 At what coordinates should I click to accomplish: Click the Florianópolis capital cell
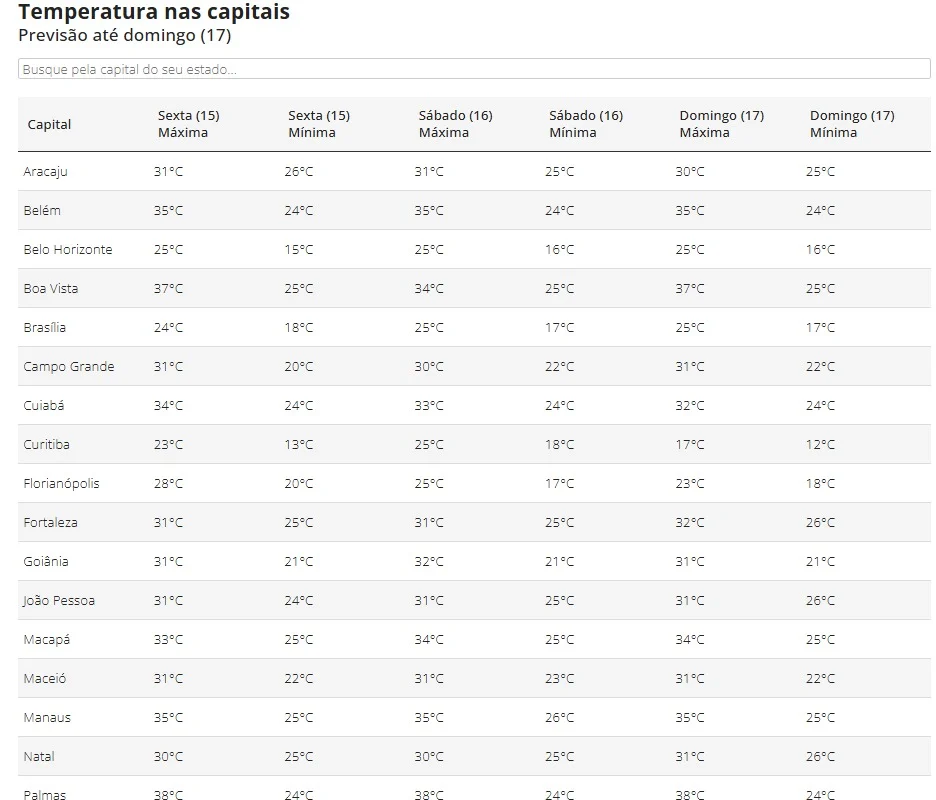tap(61, 484)
